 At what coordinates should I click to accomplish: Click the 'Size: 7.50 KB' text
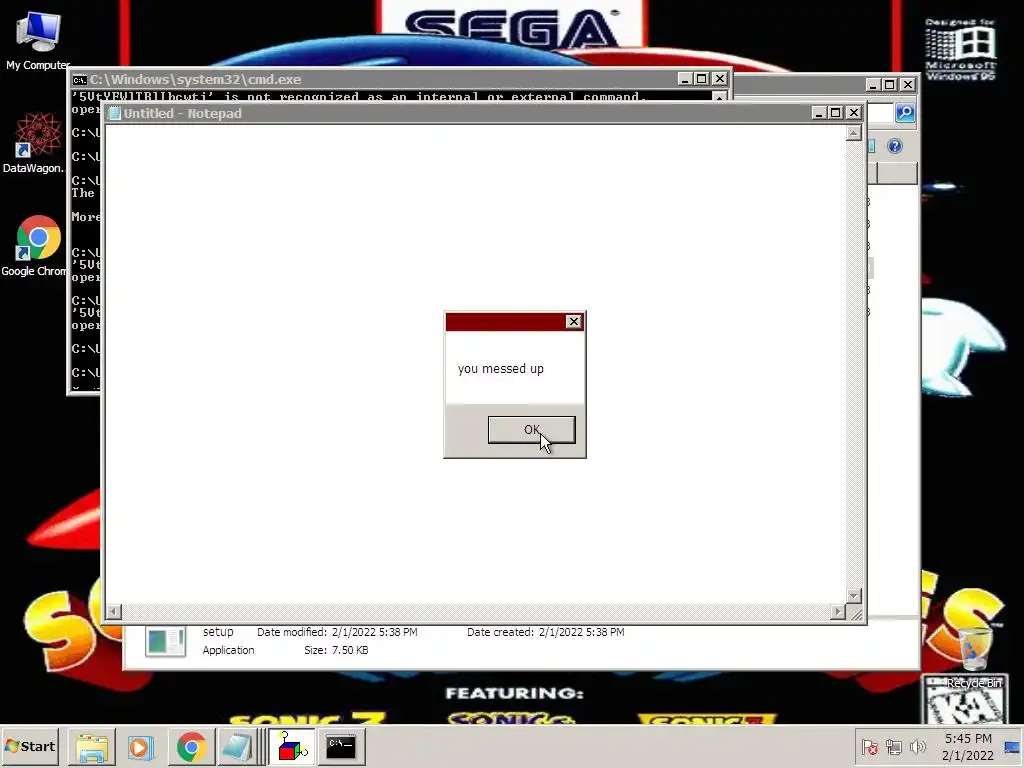(336, 650)
